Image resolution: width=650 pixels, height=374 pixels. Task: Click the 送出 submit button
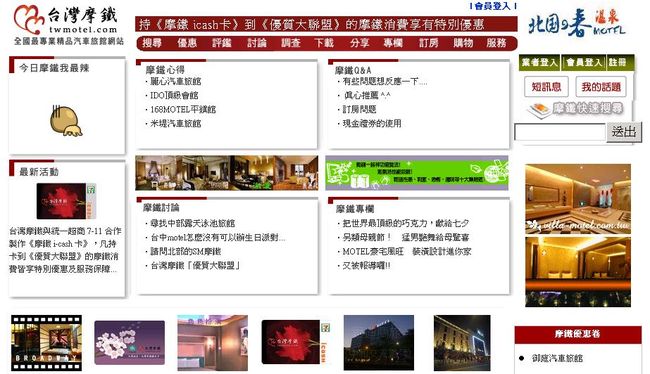point(624,132)
